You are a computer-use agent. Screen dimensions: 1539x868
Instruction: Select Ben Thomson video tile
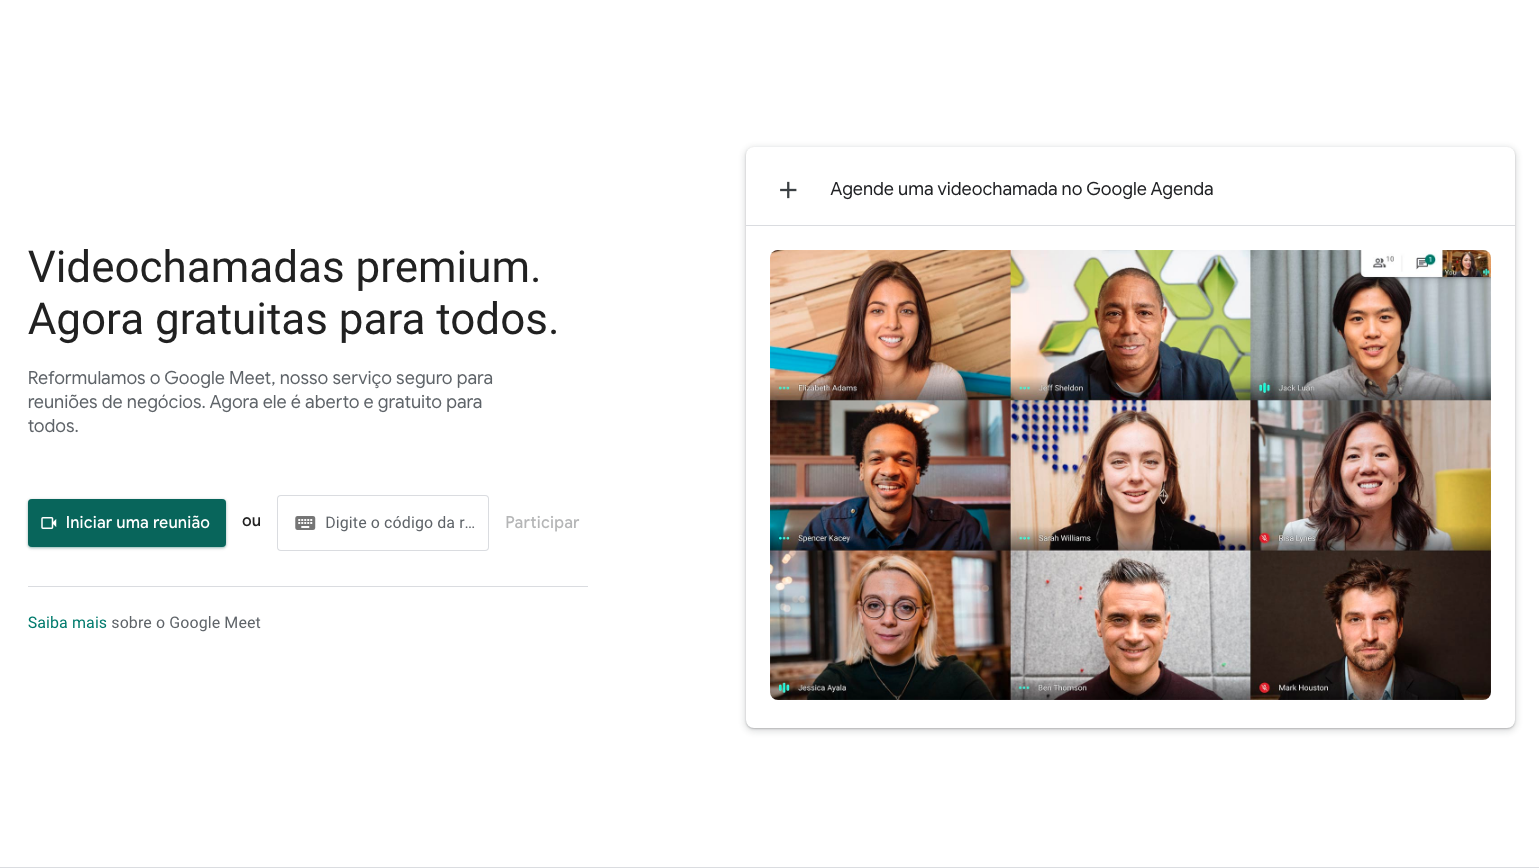[x=1130, y=625]
